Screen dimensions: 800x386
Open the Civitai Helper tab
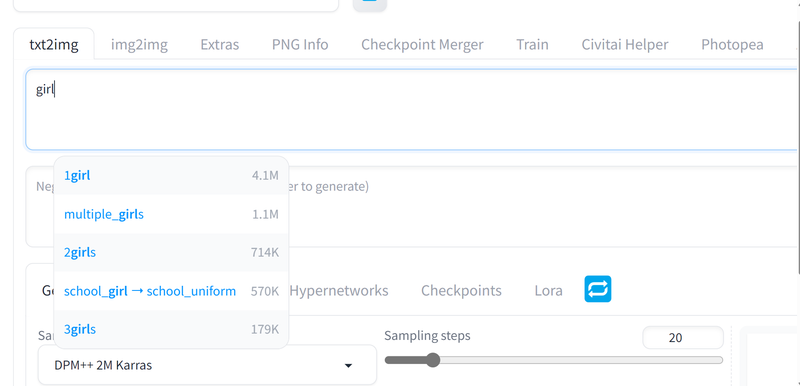pyautogui.click(x=624, y=44)
